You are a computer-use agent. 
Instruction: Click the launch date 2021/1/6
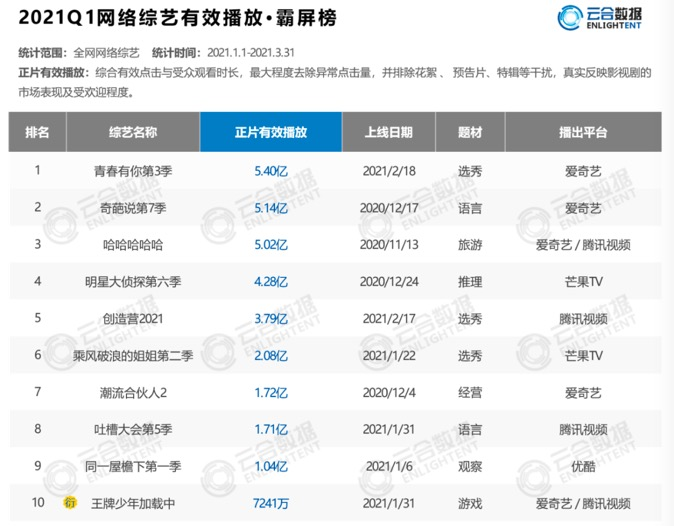click(x=389, y=466)
